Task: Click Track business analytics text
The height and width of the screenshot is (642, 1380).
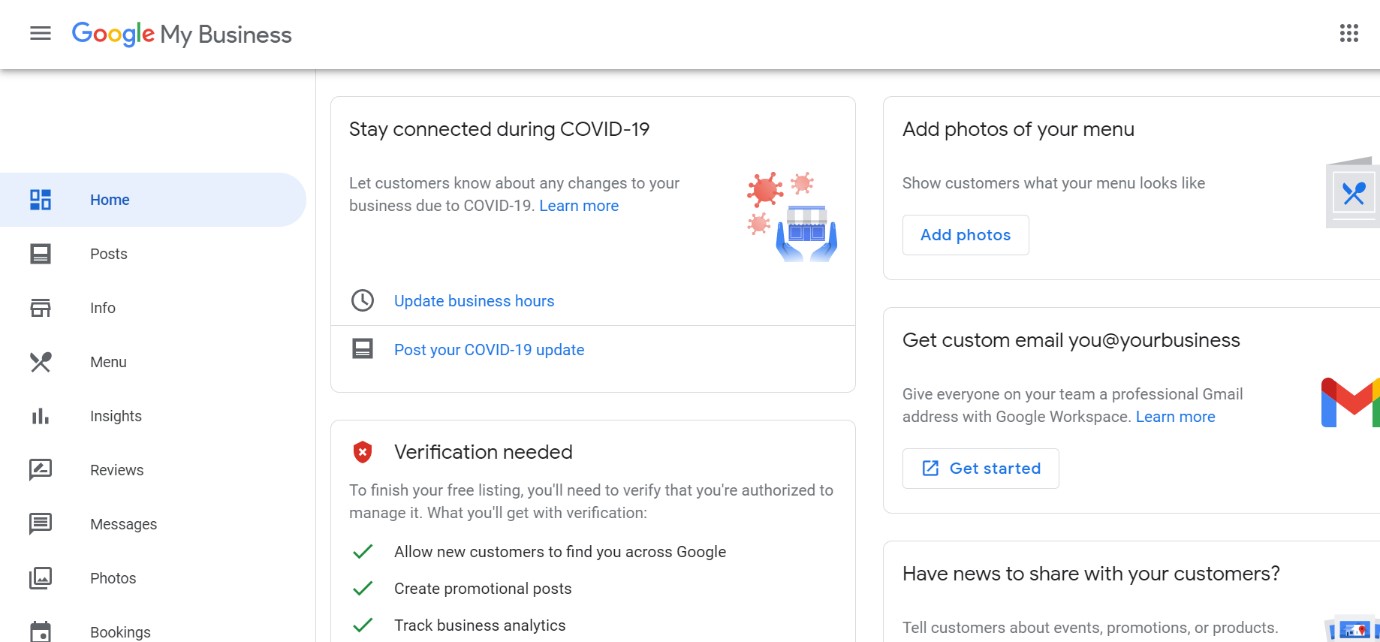Action: point(480,626)
